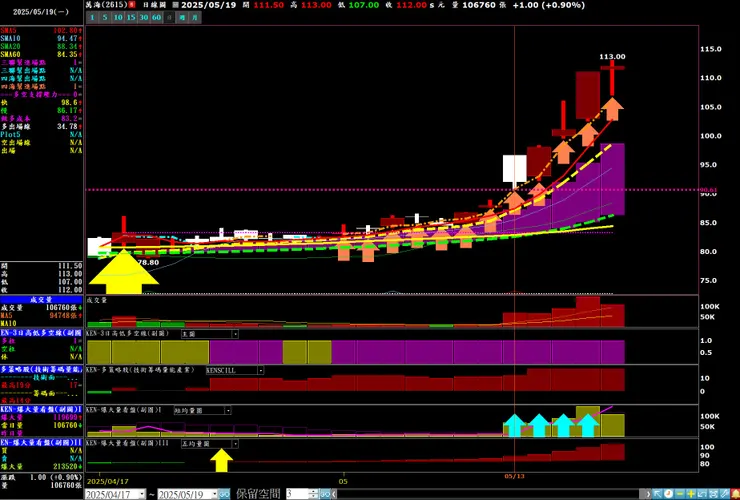Click the icon left of the wrench
The image size is (740, 500).
point(713,494)
